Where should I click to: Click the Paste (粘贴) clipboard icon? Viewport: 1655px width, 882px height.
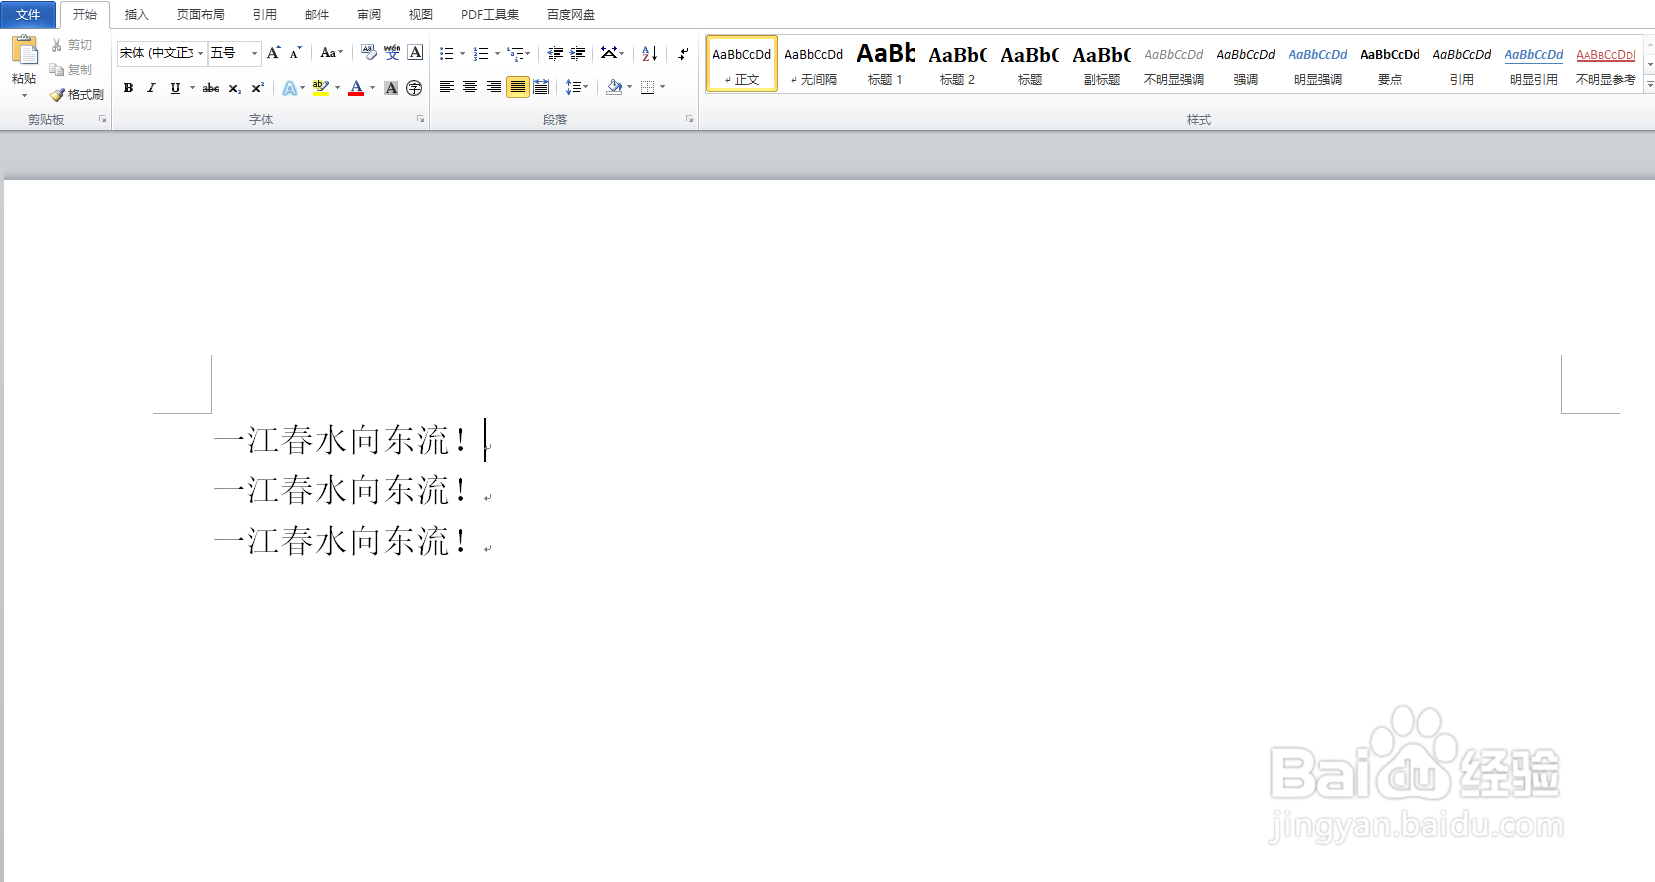[24, 50]
